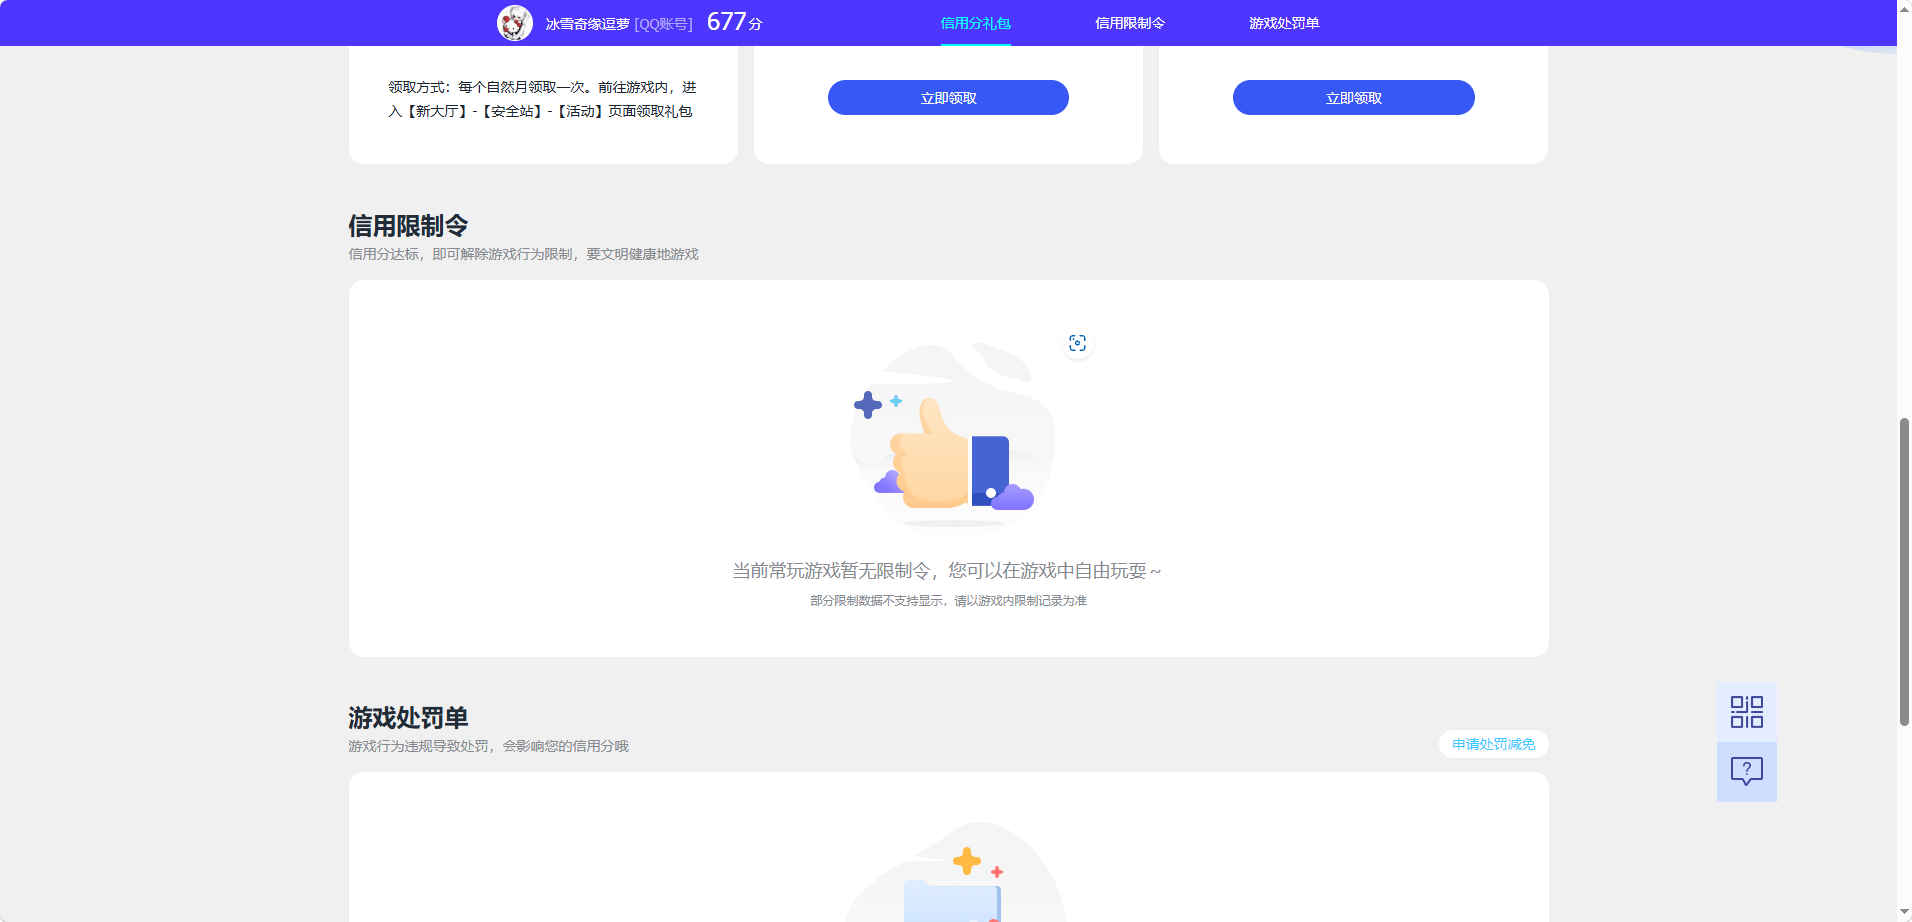Click the user avatar in header

[515, 23]
